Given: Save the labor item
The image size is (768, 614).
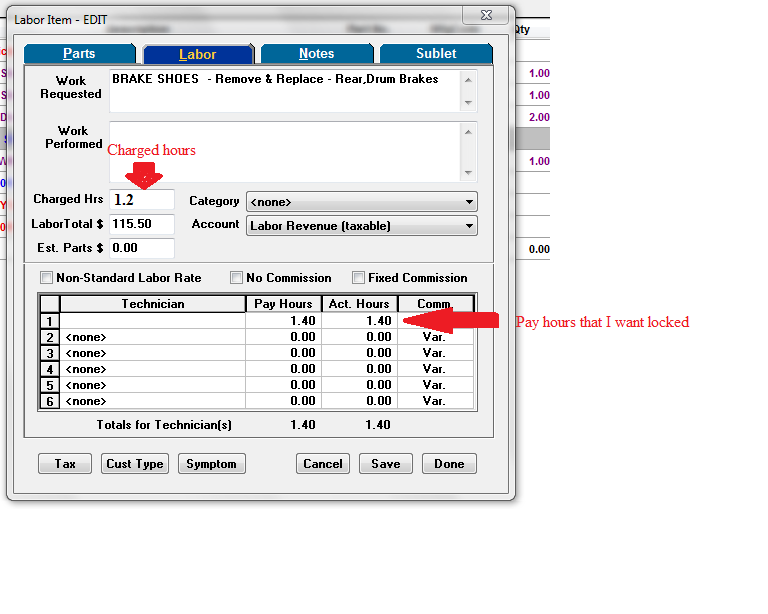Looking at the screenshot, I should click(385, 464).
